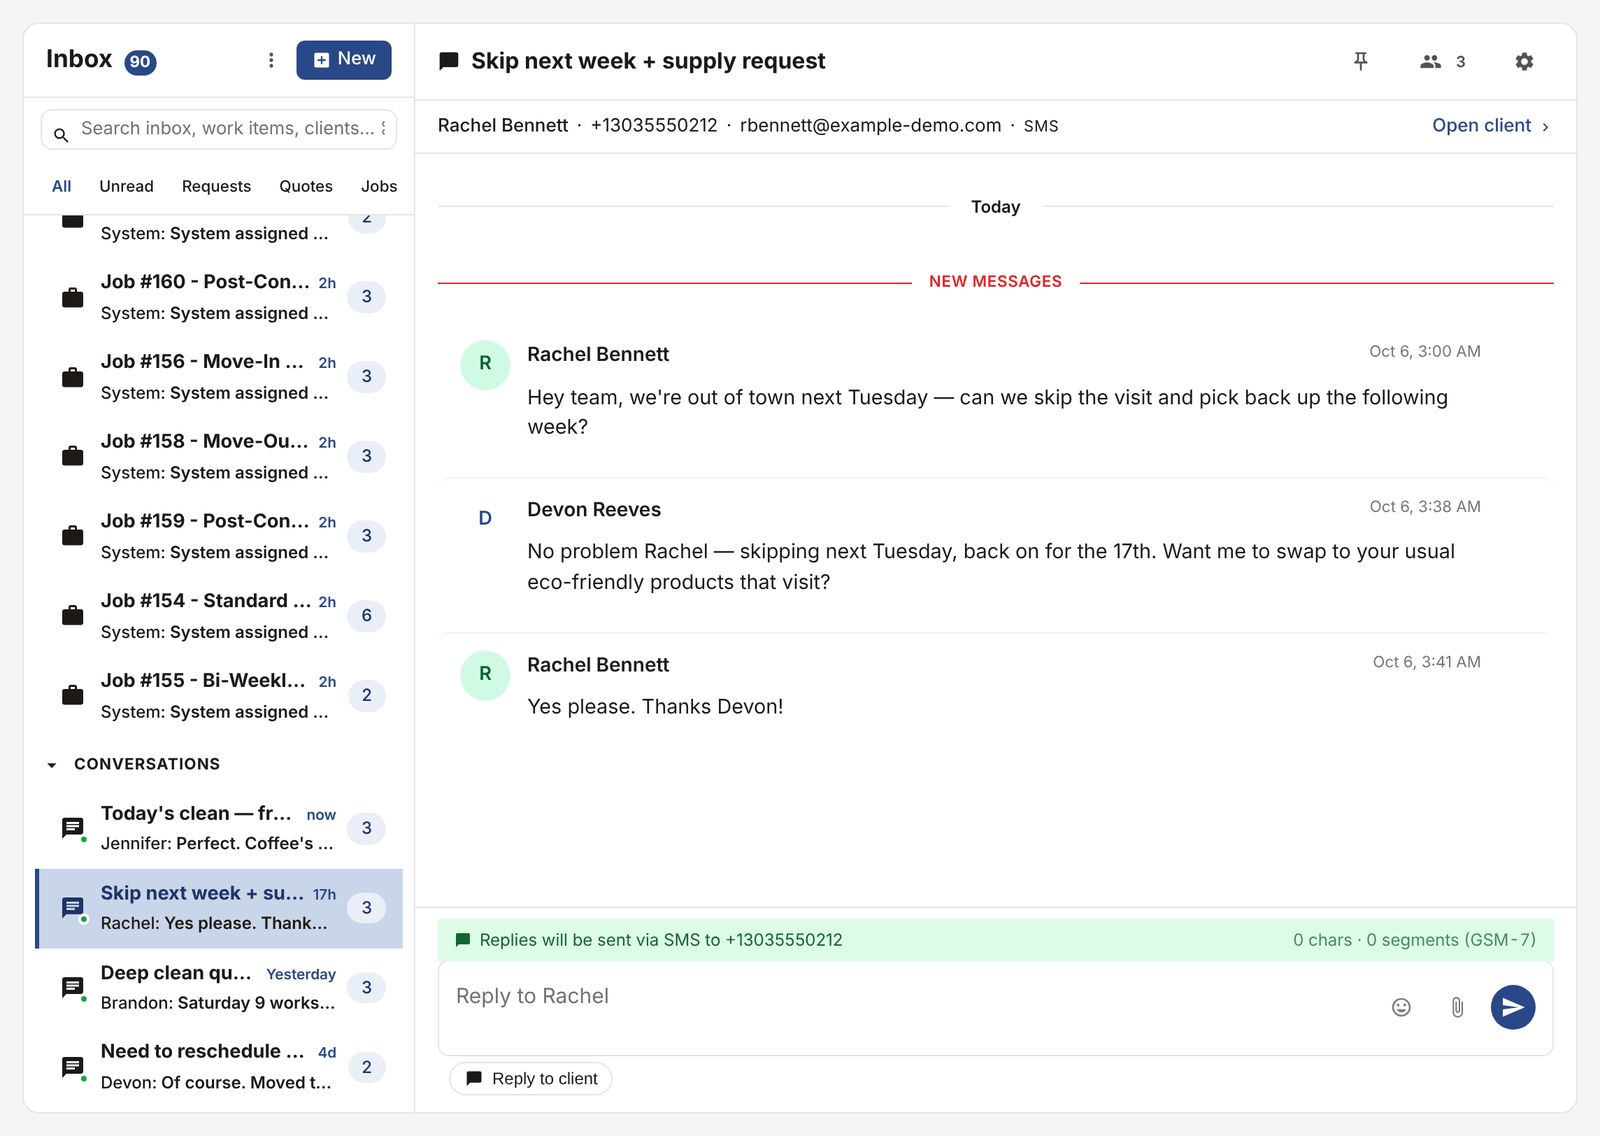Open Job #156 - Move-In item

click(219, 377)
